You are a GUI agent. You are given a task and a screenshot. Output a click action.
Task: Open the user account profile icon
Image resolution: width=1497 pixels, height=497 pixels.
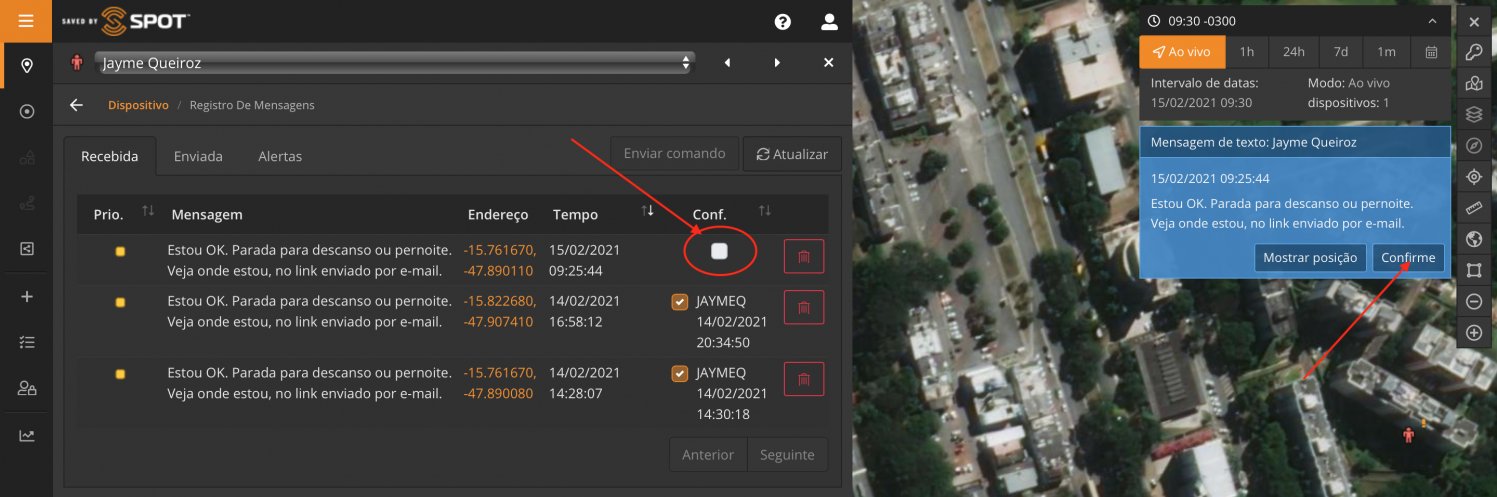[829, 22]
